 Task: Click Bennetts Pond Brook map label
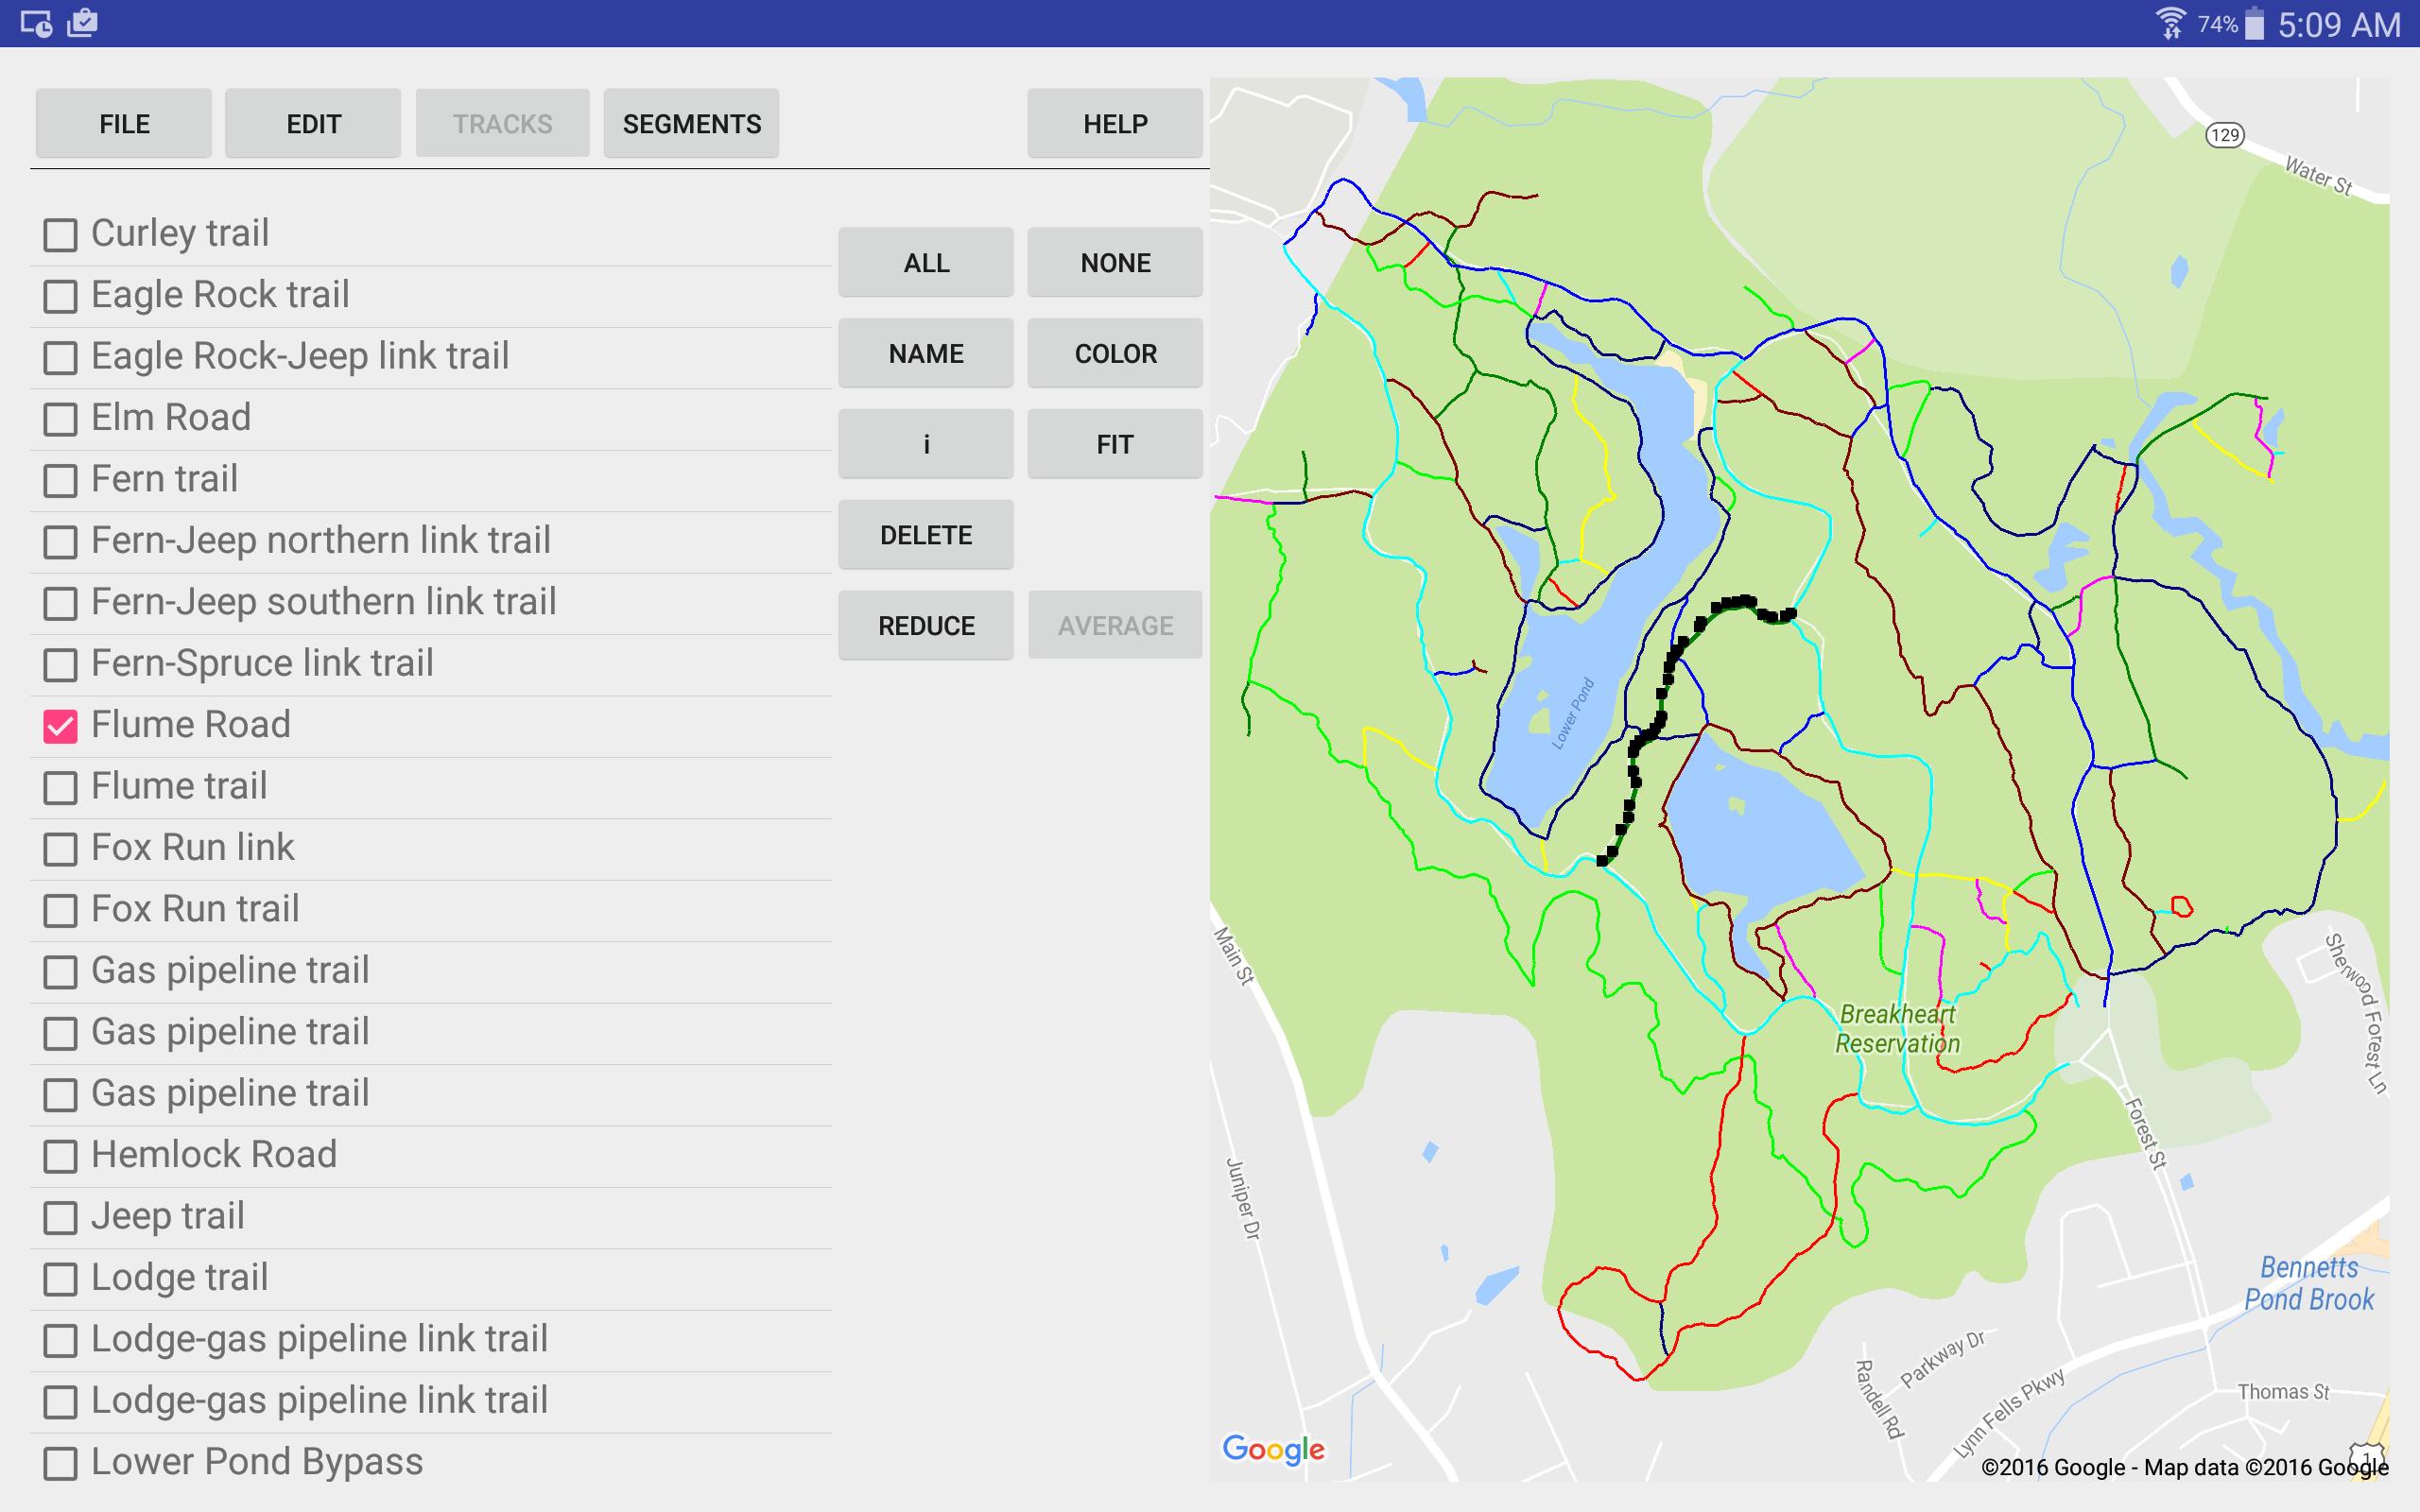2308,1283
